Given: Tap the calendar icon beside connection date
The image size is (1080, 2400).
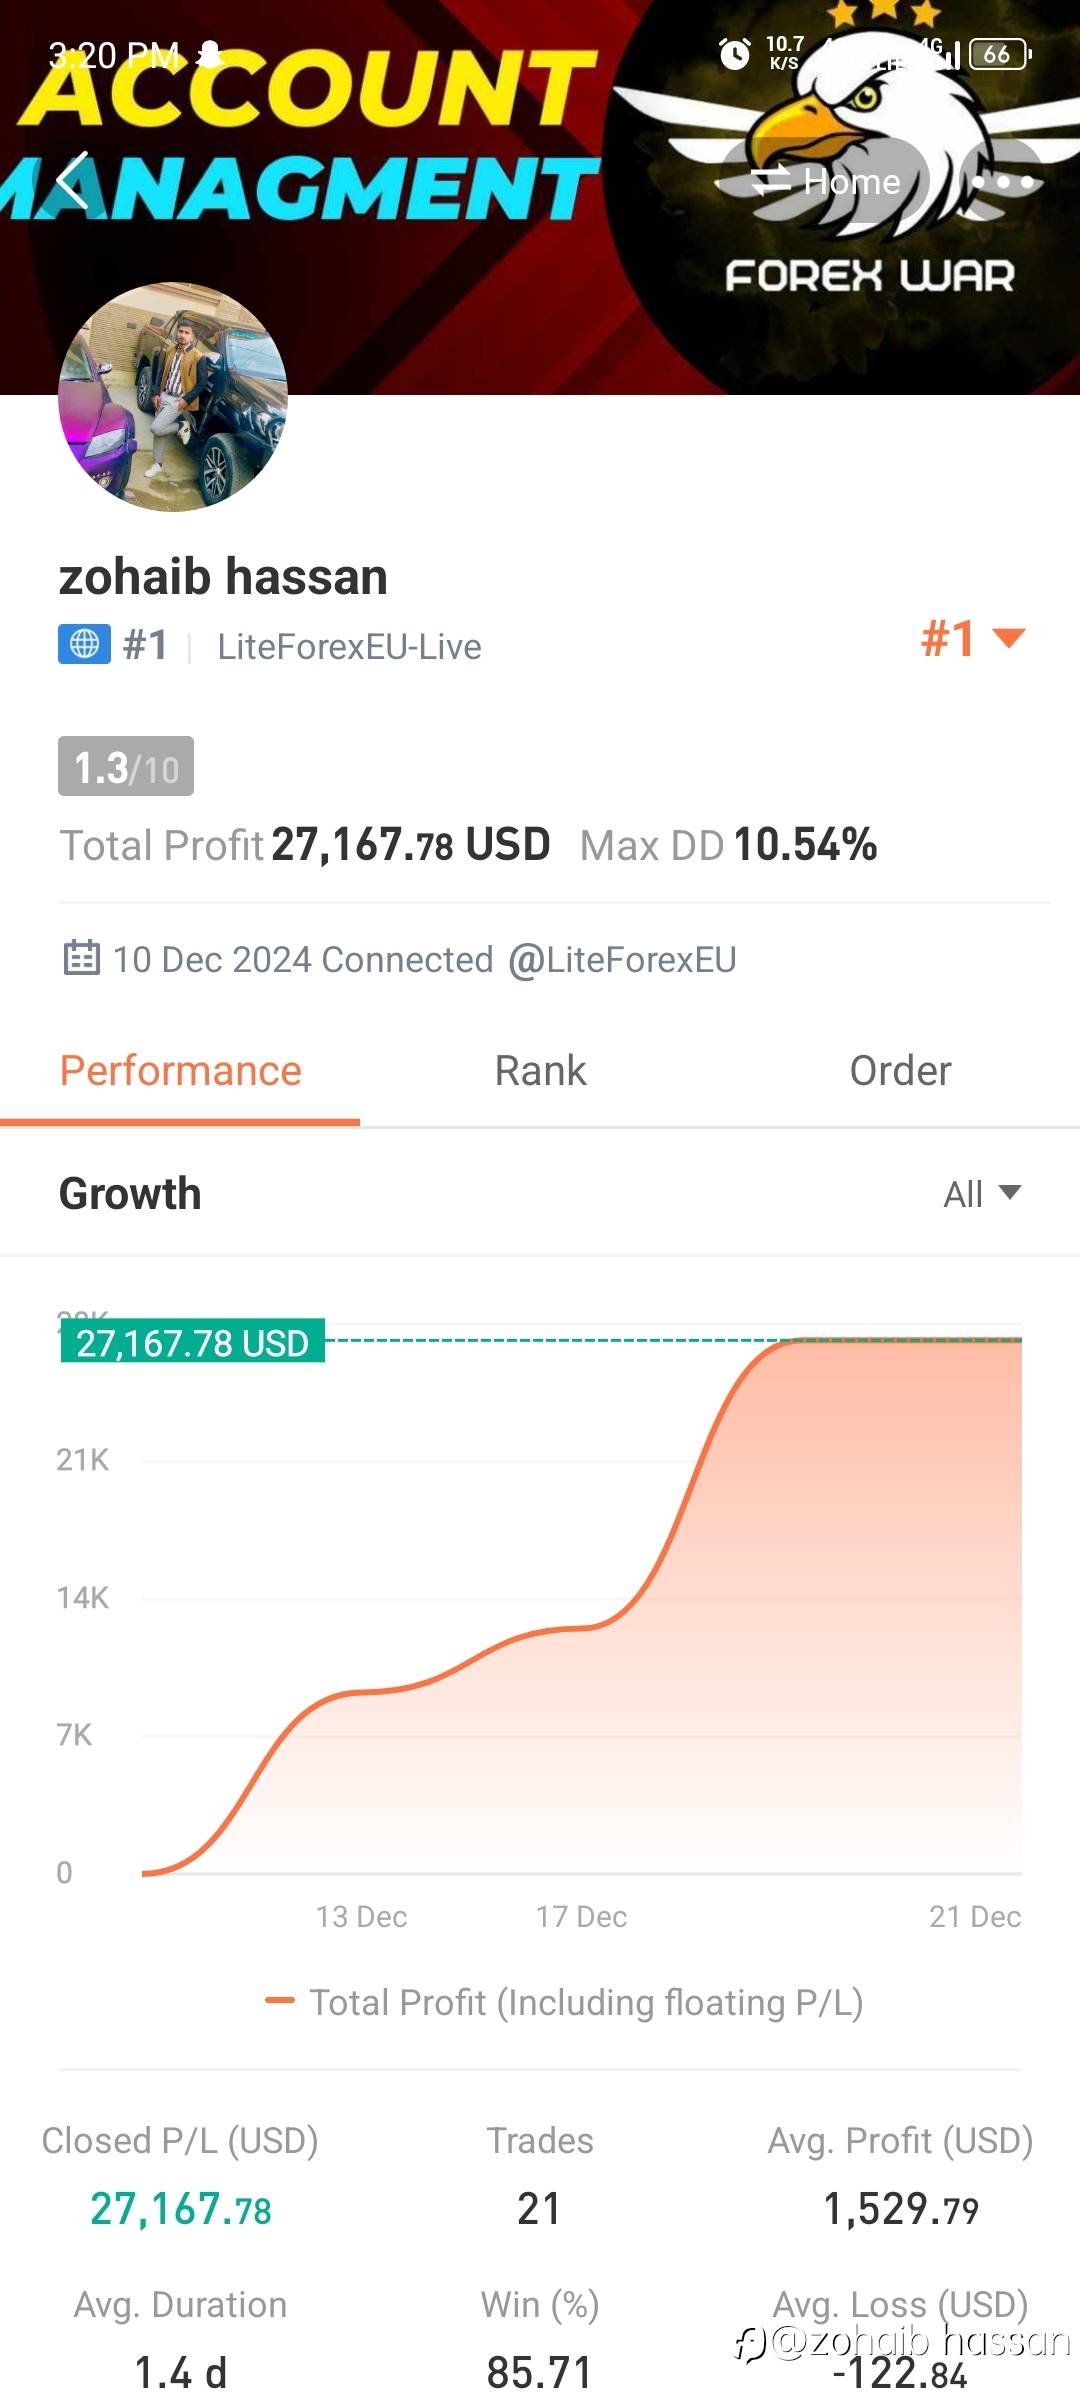Looking at the screenshot, I should click(82, 958).
